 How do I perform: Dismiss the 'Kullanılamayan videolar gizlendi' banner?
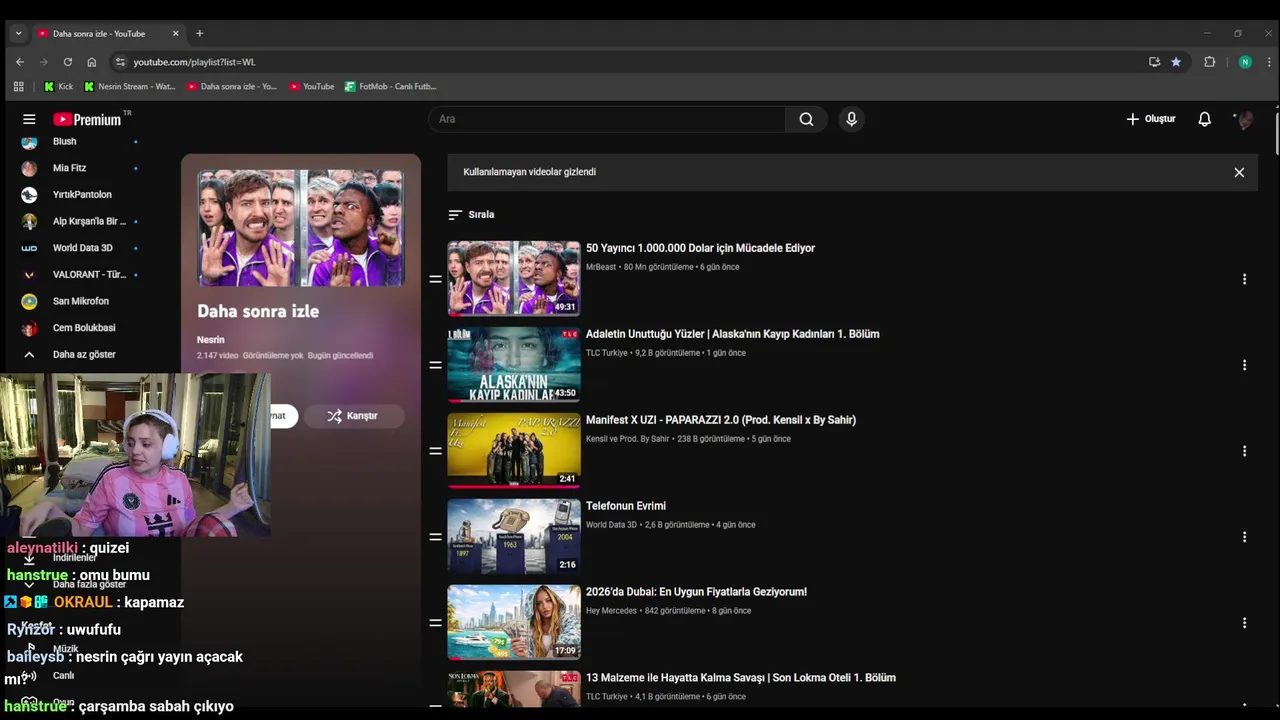coord(1239,172)
